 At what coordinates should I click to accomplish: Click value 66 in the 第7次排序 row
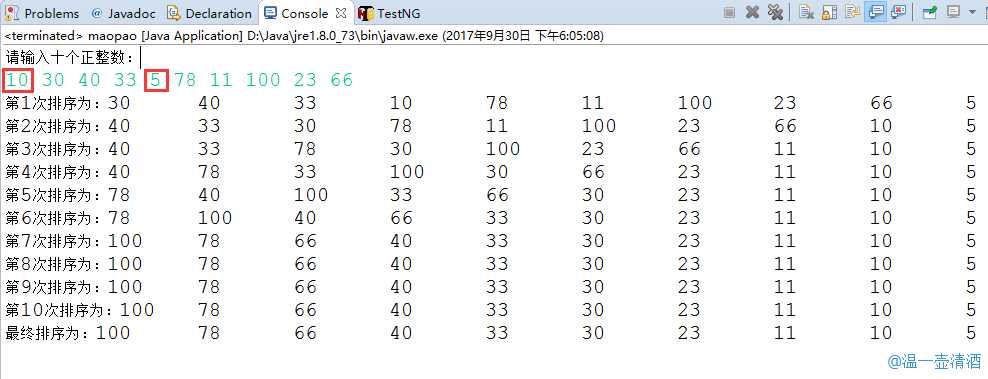(x=305, y=241)
